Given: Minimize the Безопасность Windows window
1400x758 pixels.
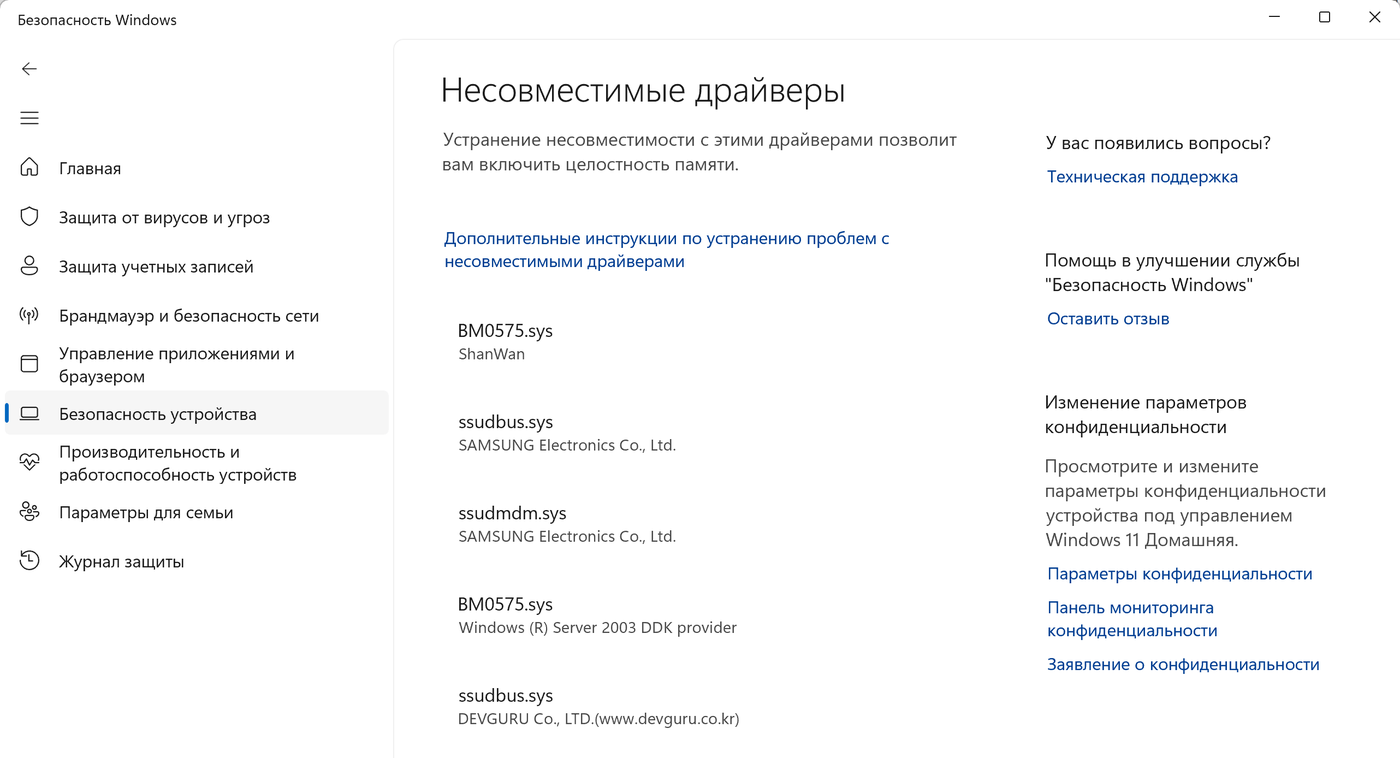Looking at the screenshot, I should (1274, 17).
